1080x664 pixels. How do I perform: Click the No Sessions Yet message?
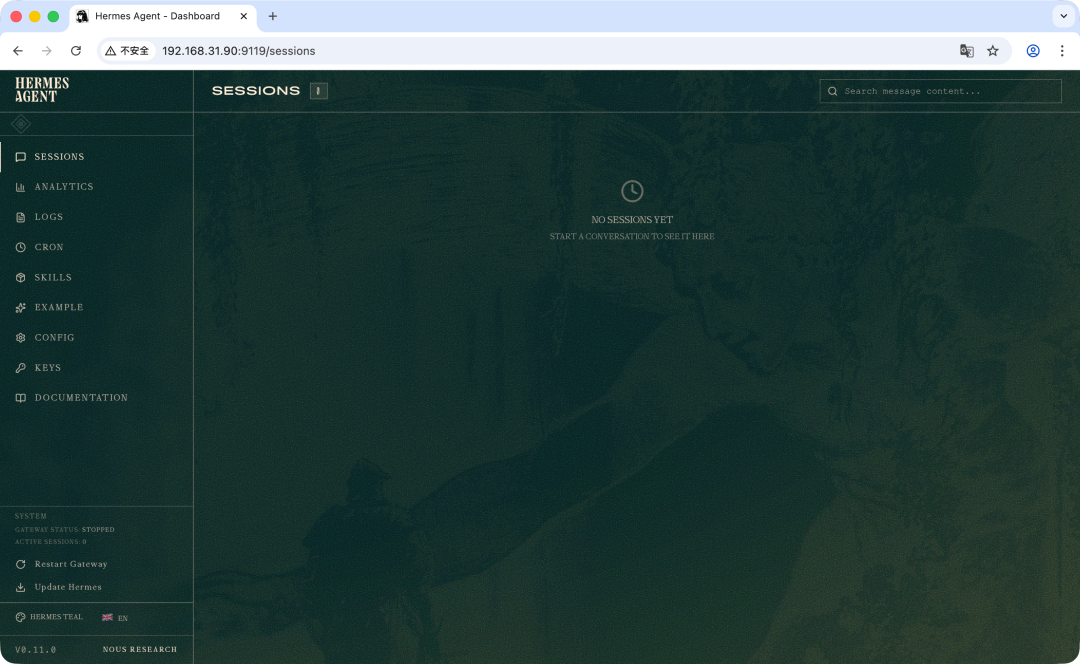[632, 220]
